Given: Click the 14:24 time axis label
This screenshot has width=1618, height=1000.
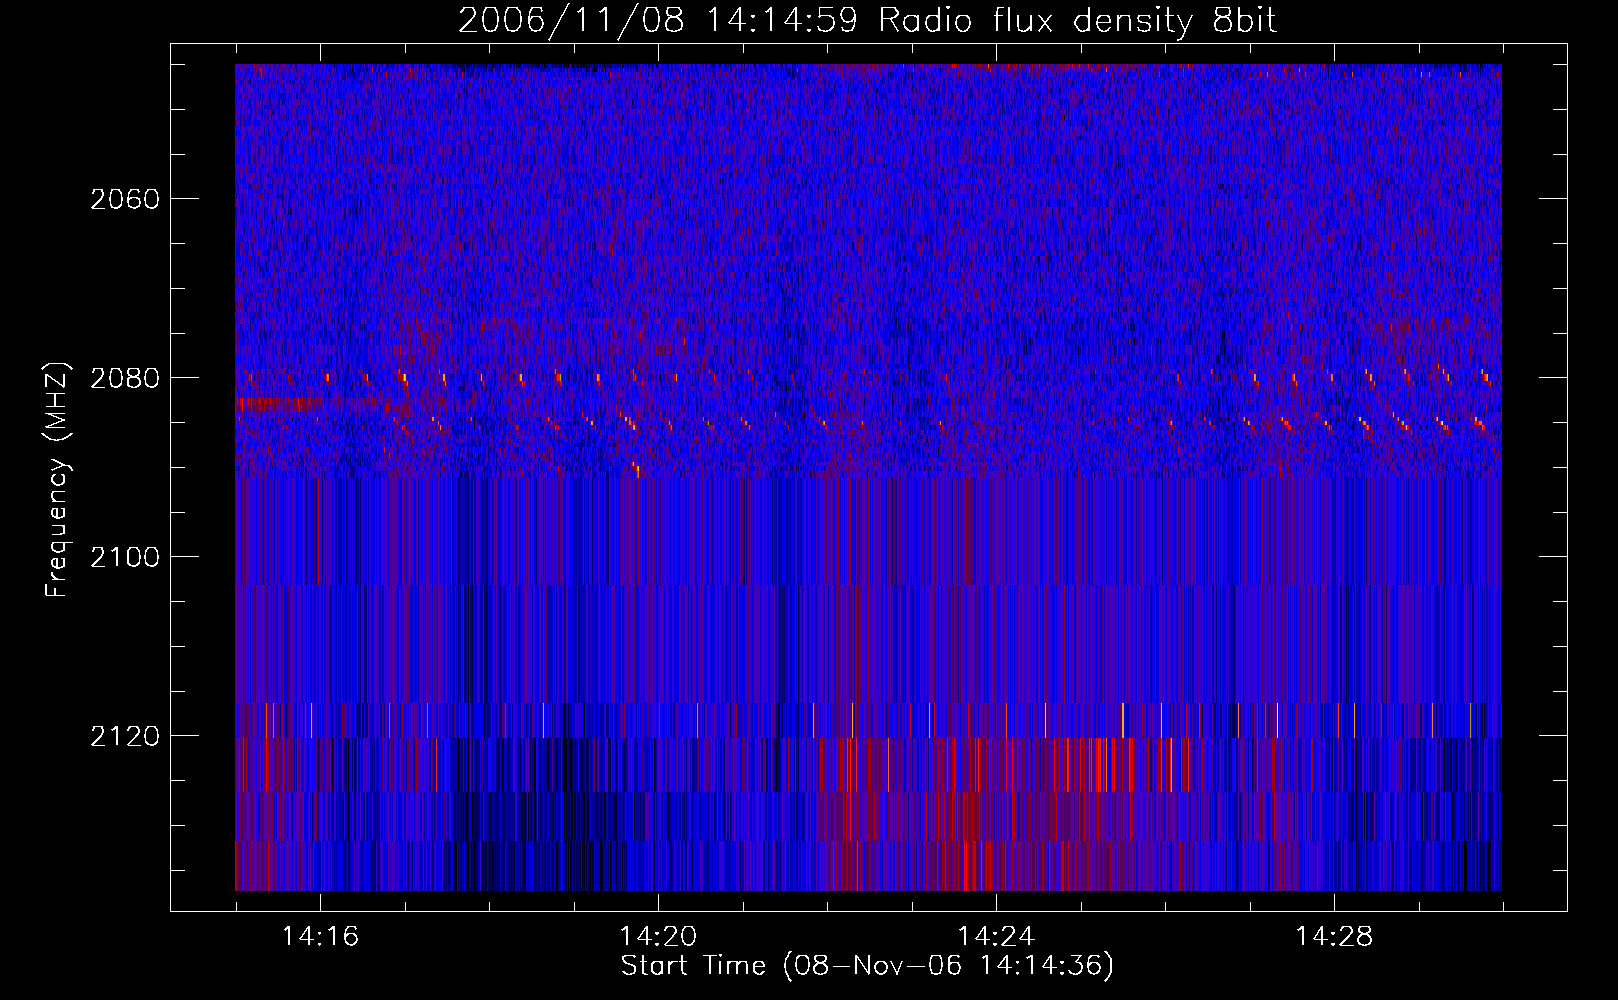Looking at the screenshot, I should coord(996,936).
